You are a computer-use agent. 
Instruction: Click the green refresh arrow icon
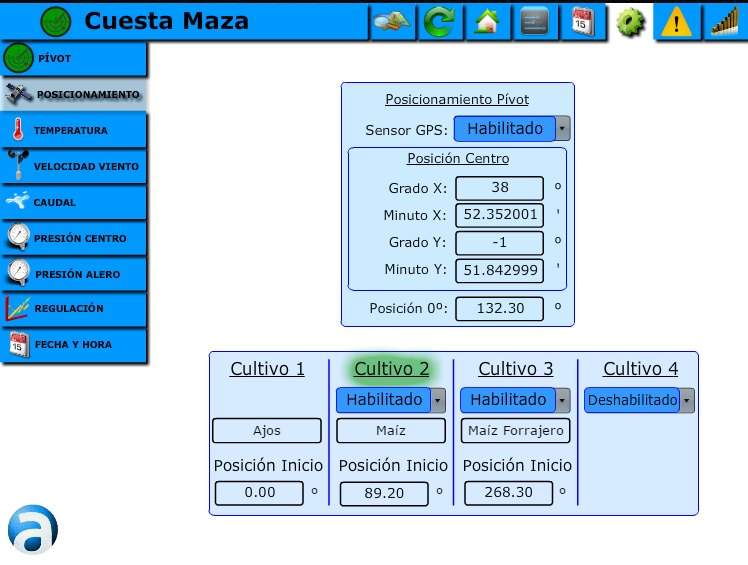(438, 22)
